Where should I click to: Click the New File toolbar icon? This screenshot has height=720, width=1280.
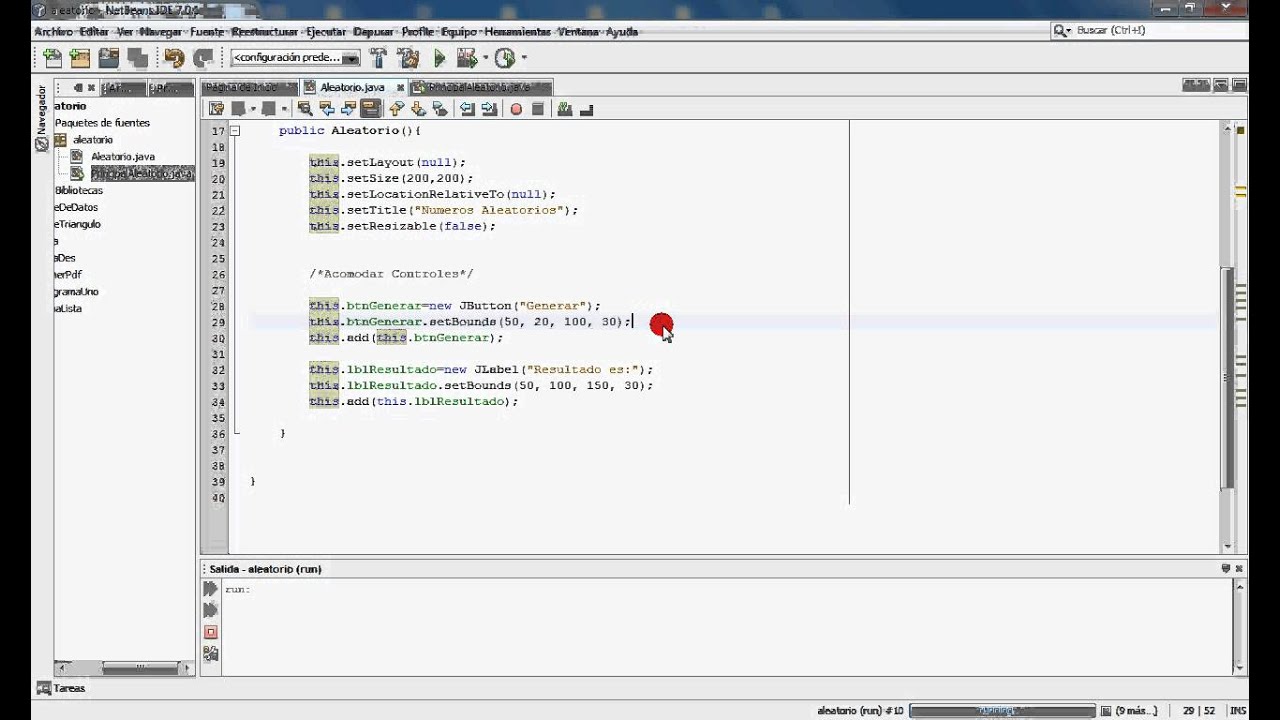(x=53, y=57)
